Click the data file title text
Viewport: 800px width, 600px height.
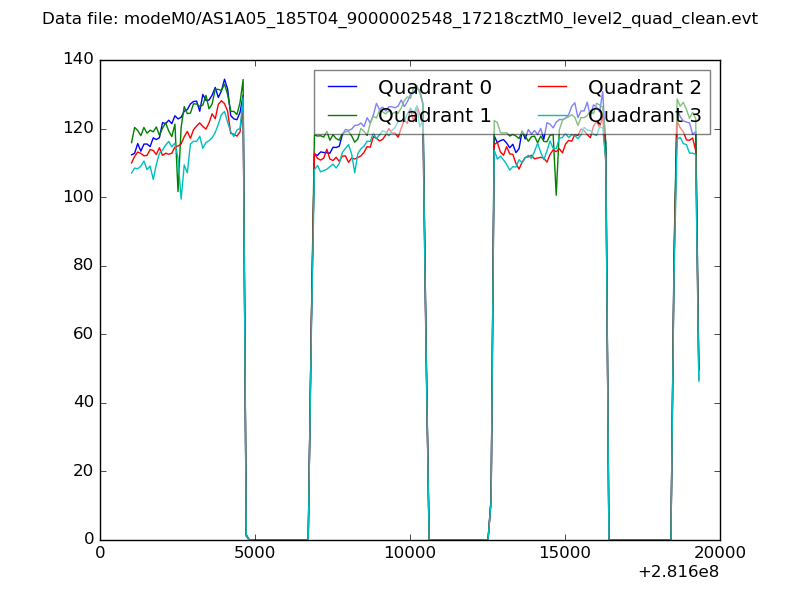pos(400,19)
